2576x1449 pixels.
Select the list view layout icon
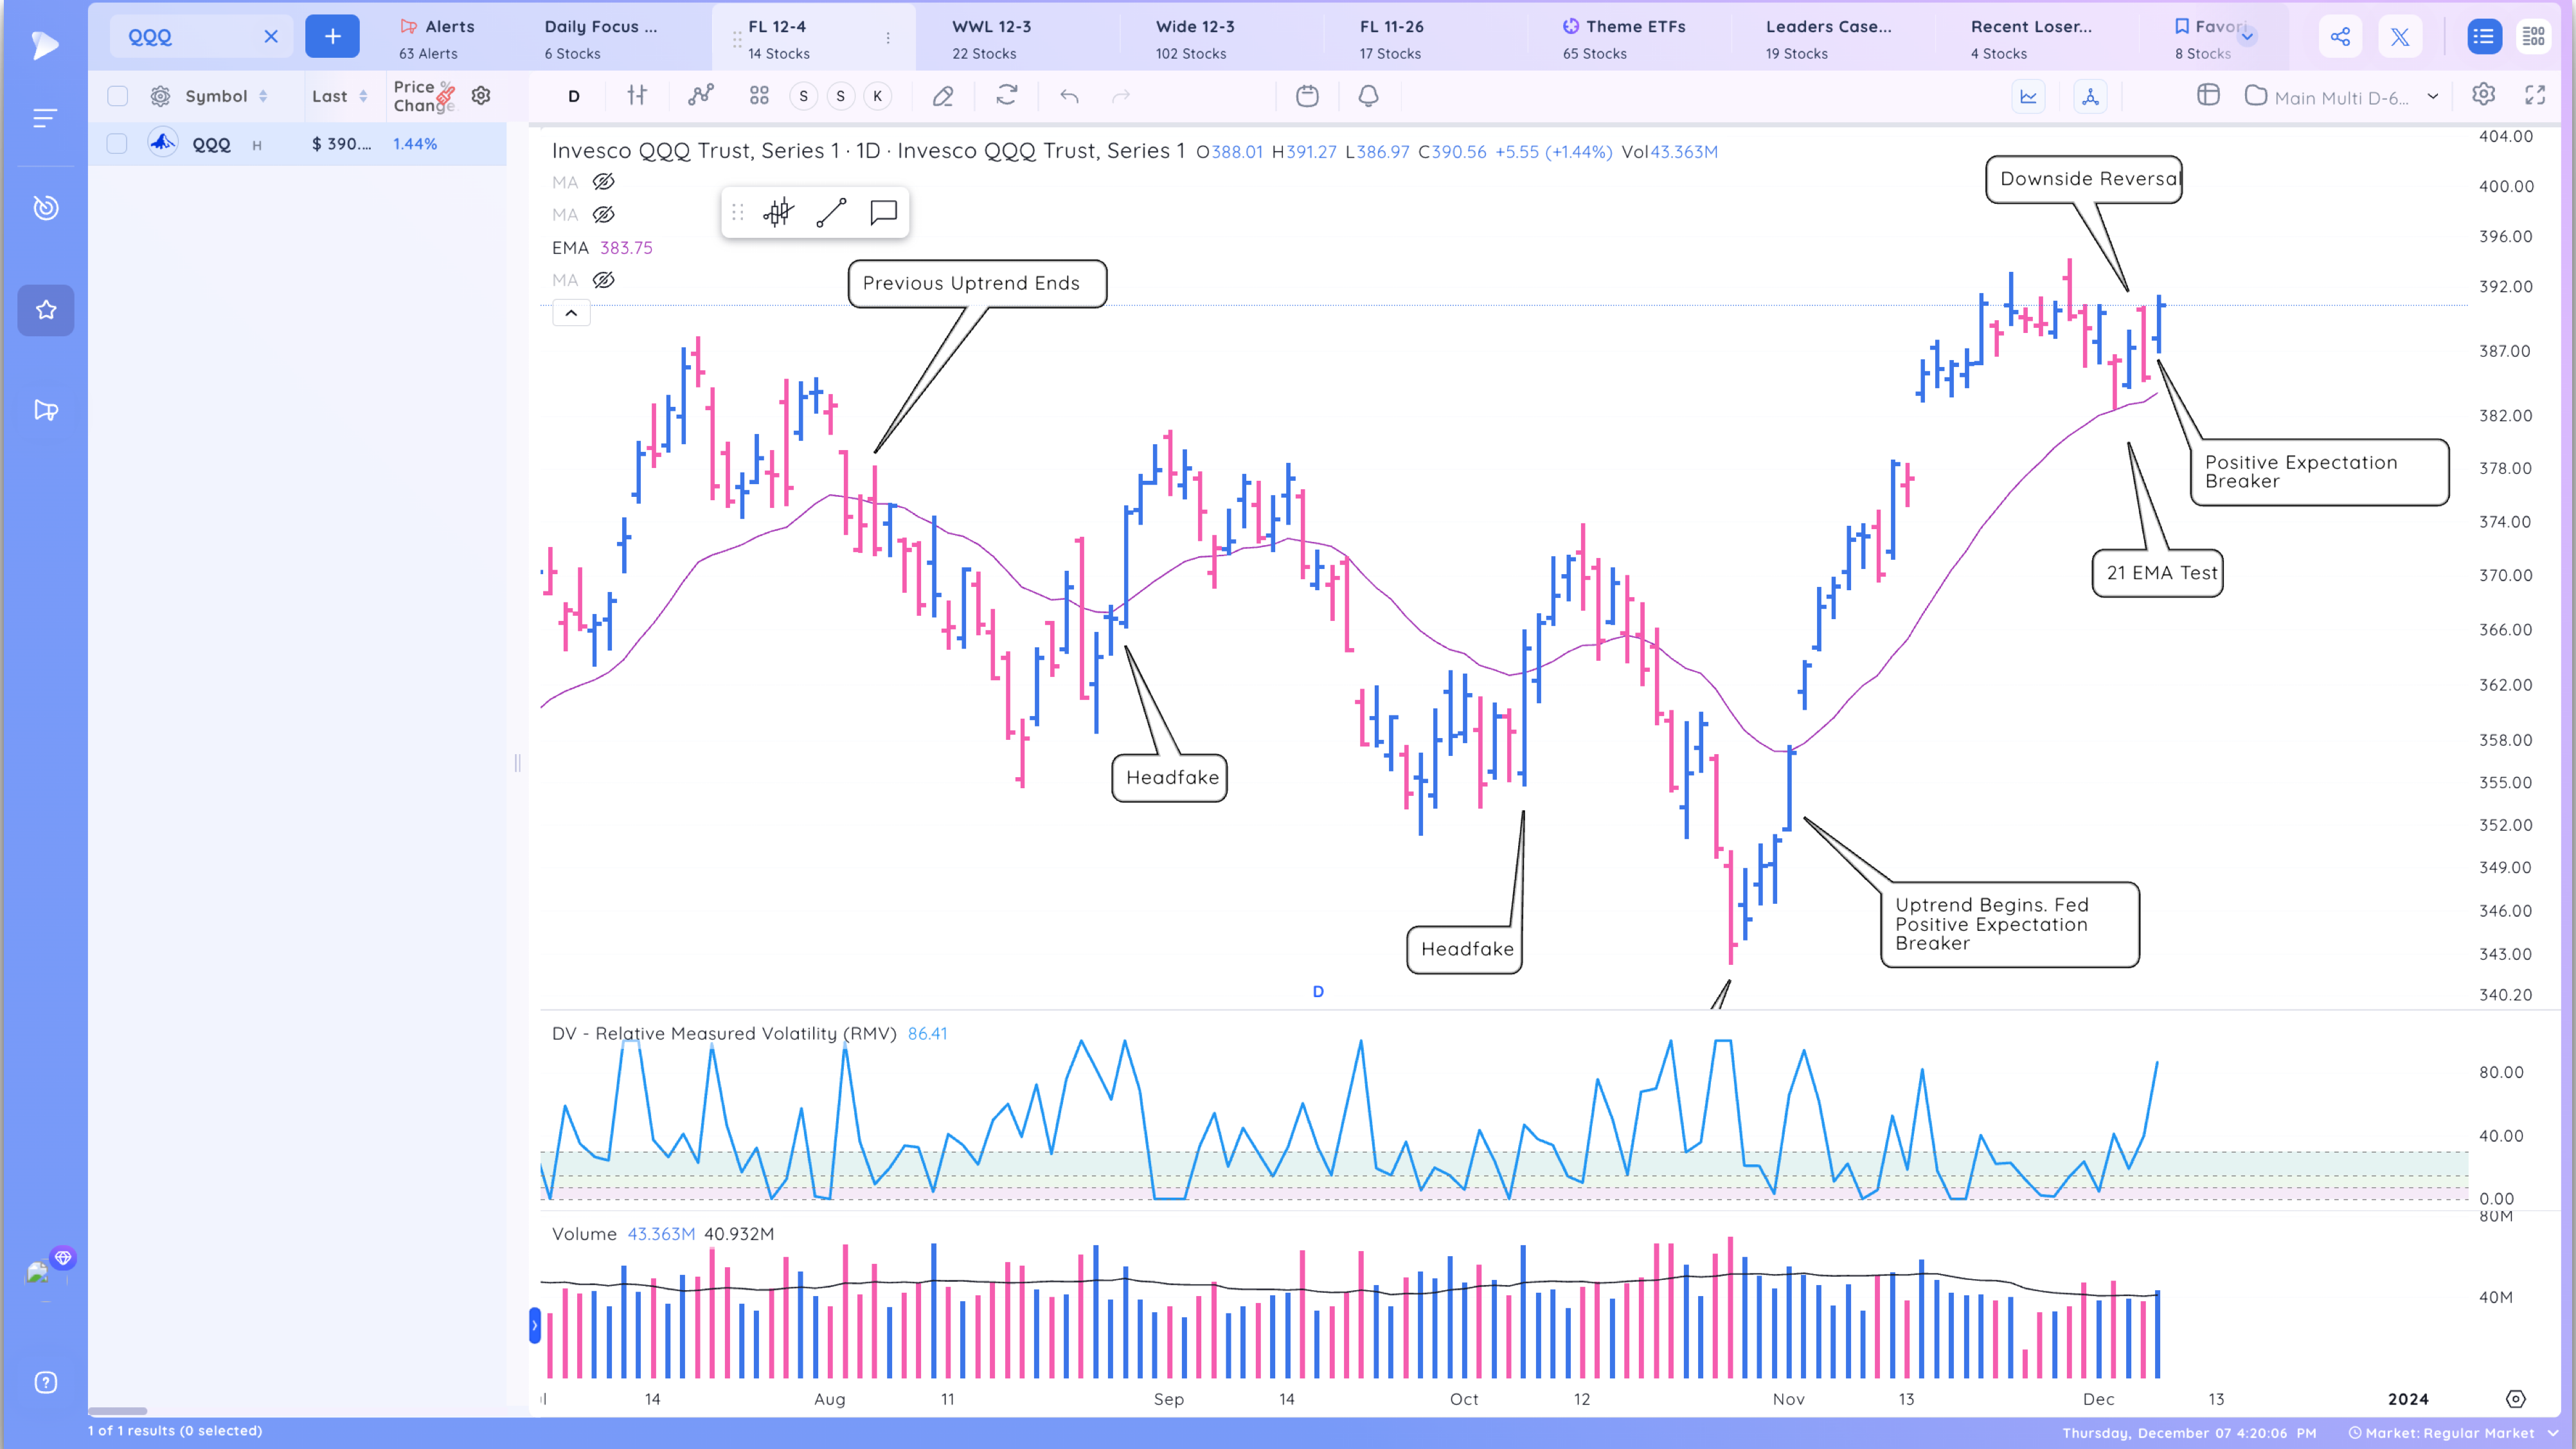2483,37
